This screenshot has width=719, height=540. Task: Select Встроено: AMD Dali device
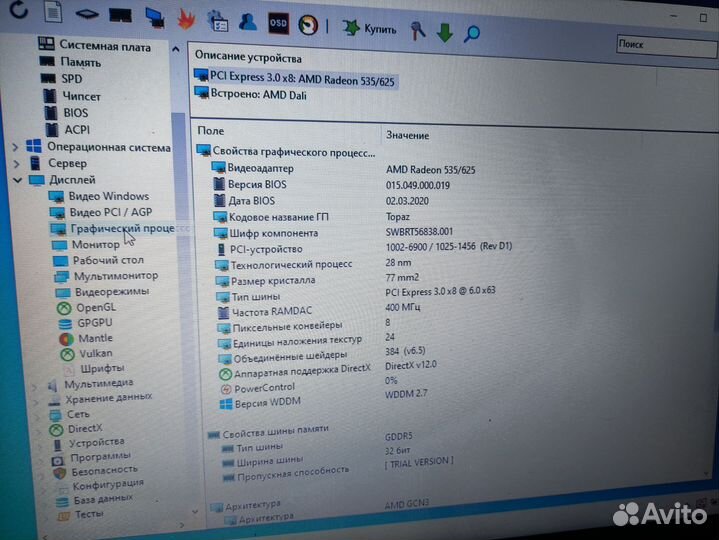tap(250, 94)
